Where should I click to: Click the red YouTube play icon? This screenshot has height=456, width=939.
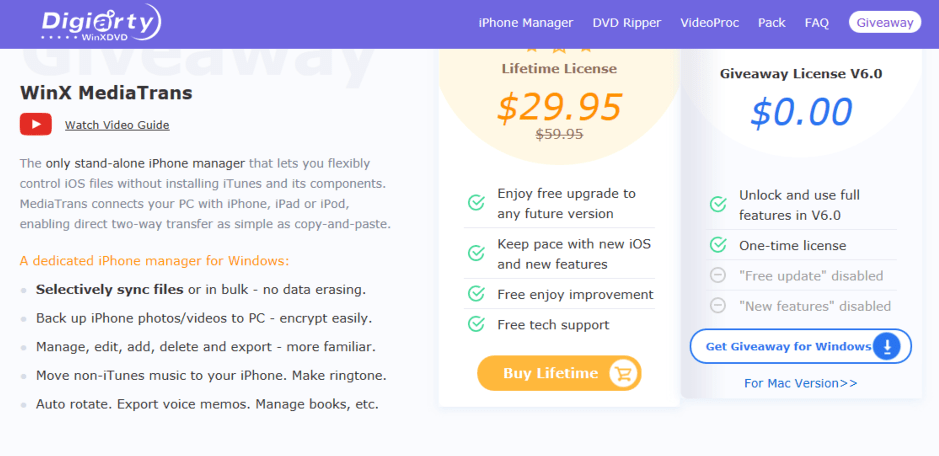pos(36,124)
